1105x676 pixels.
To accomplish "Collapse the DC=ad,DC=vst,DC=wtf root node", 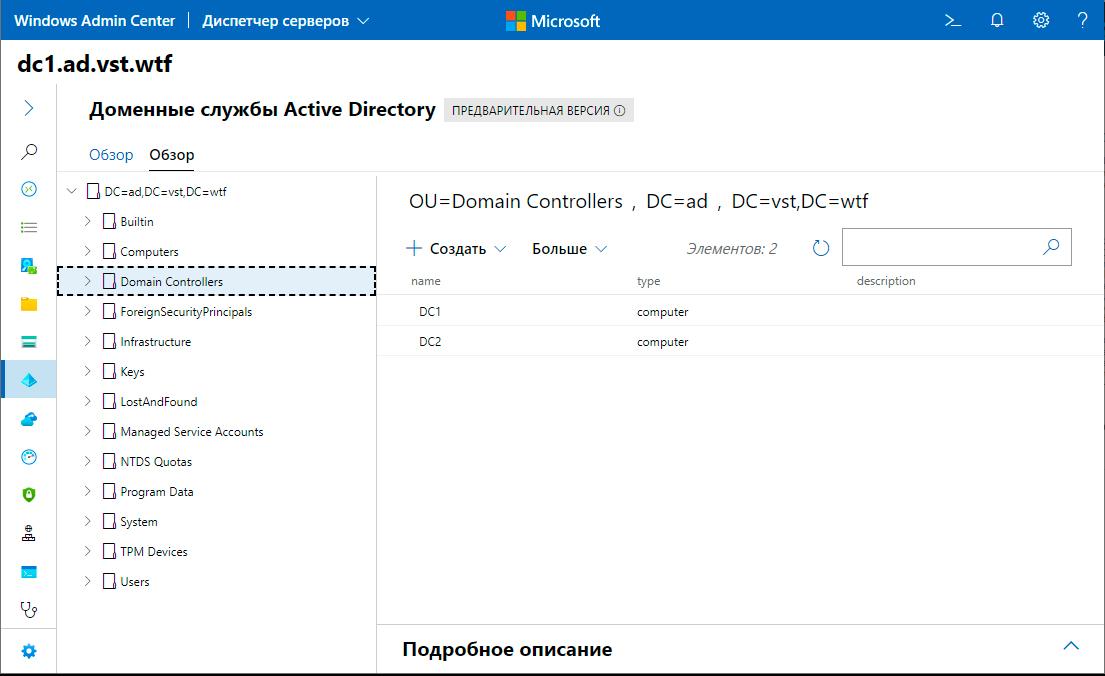I will click(x=72, y=191).
